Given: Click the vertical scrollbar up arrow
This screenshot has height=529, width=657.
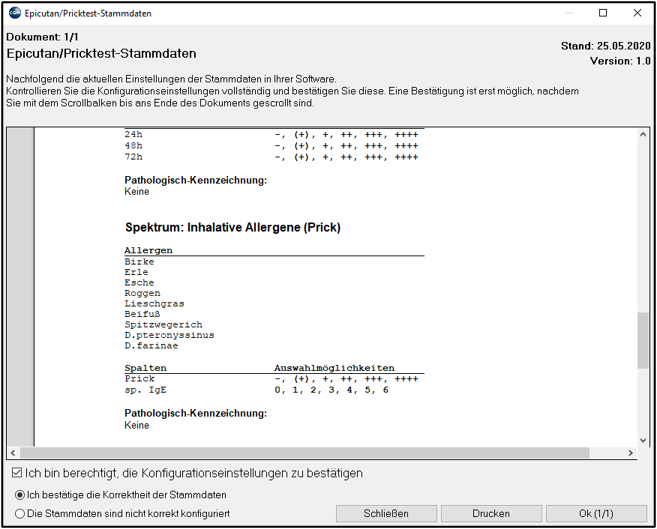Looking at the screenshot, I should click(x=643, y=134).
